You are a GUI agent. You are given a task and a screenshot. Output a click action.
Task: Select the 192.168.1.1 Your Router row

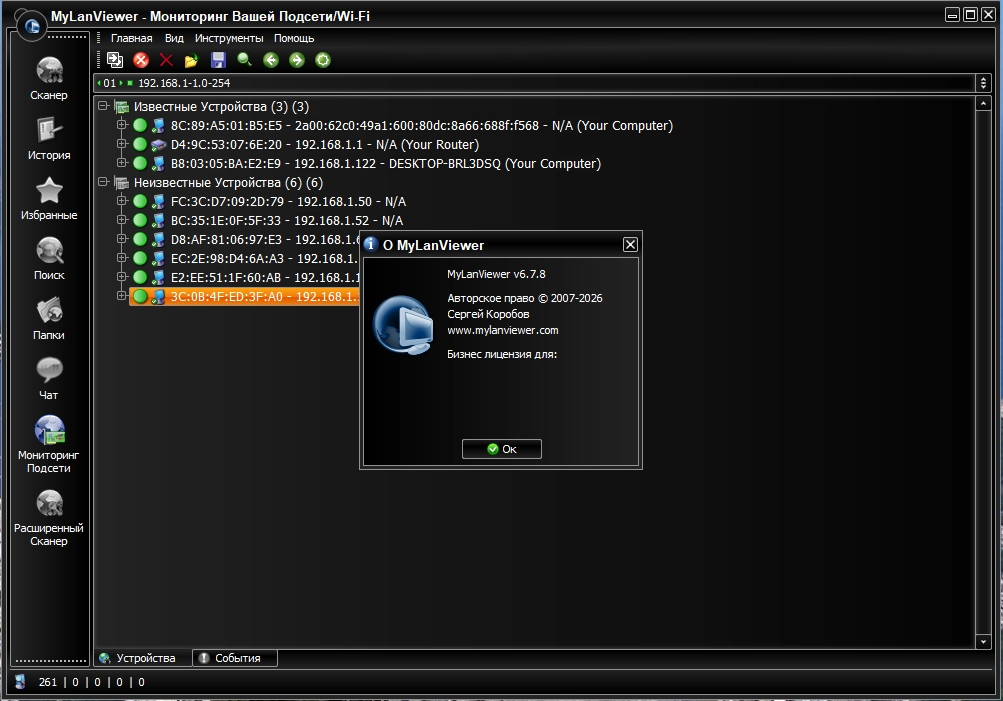pos(324,145)
